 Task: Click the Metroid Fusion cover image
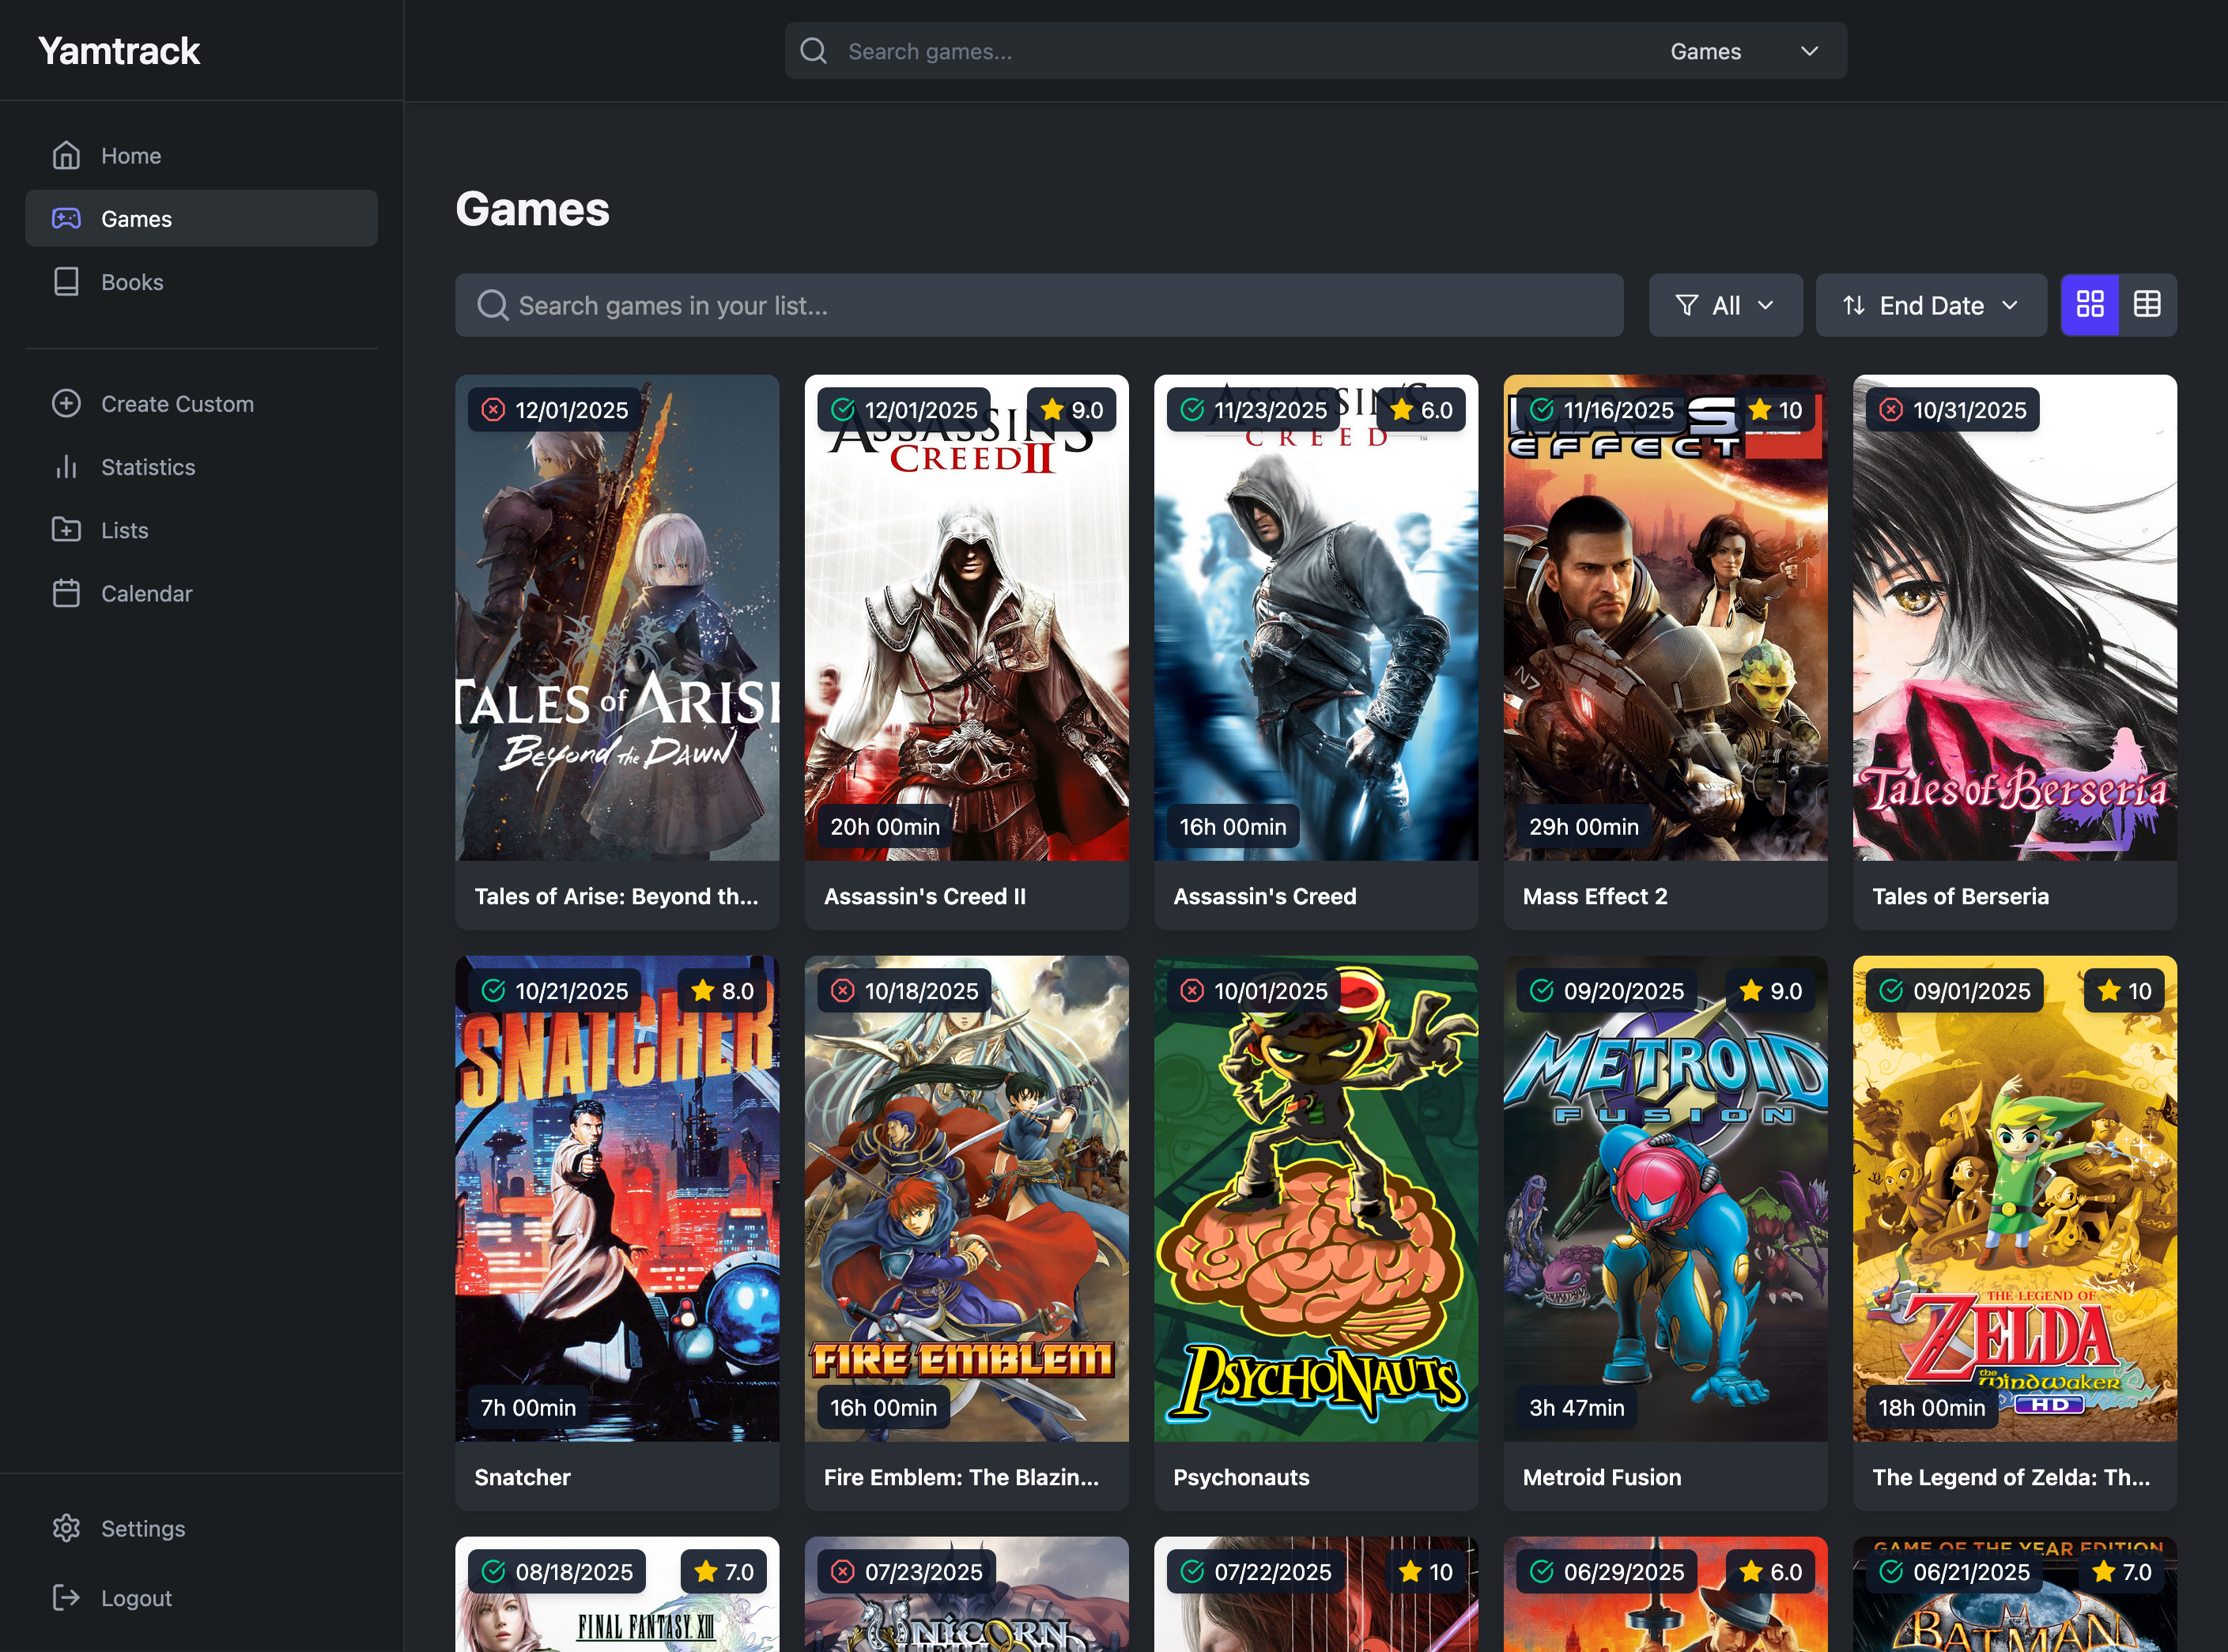coord(1664,1197)
